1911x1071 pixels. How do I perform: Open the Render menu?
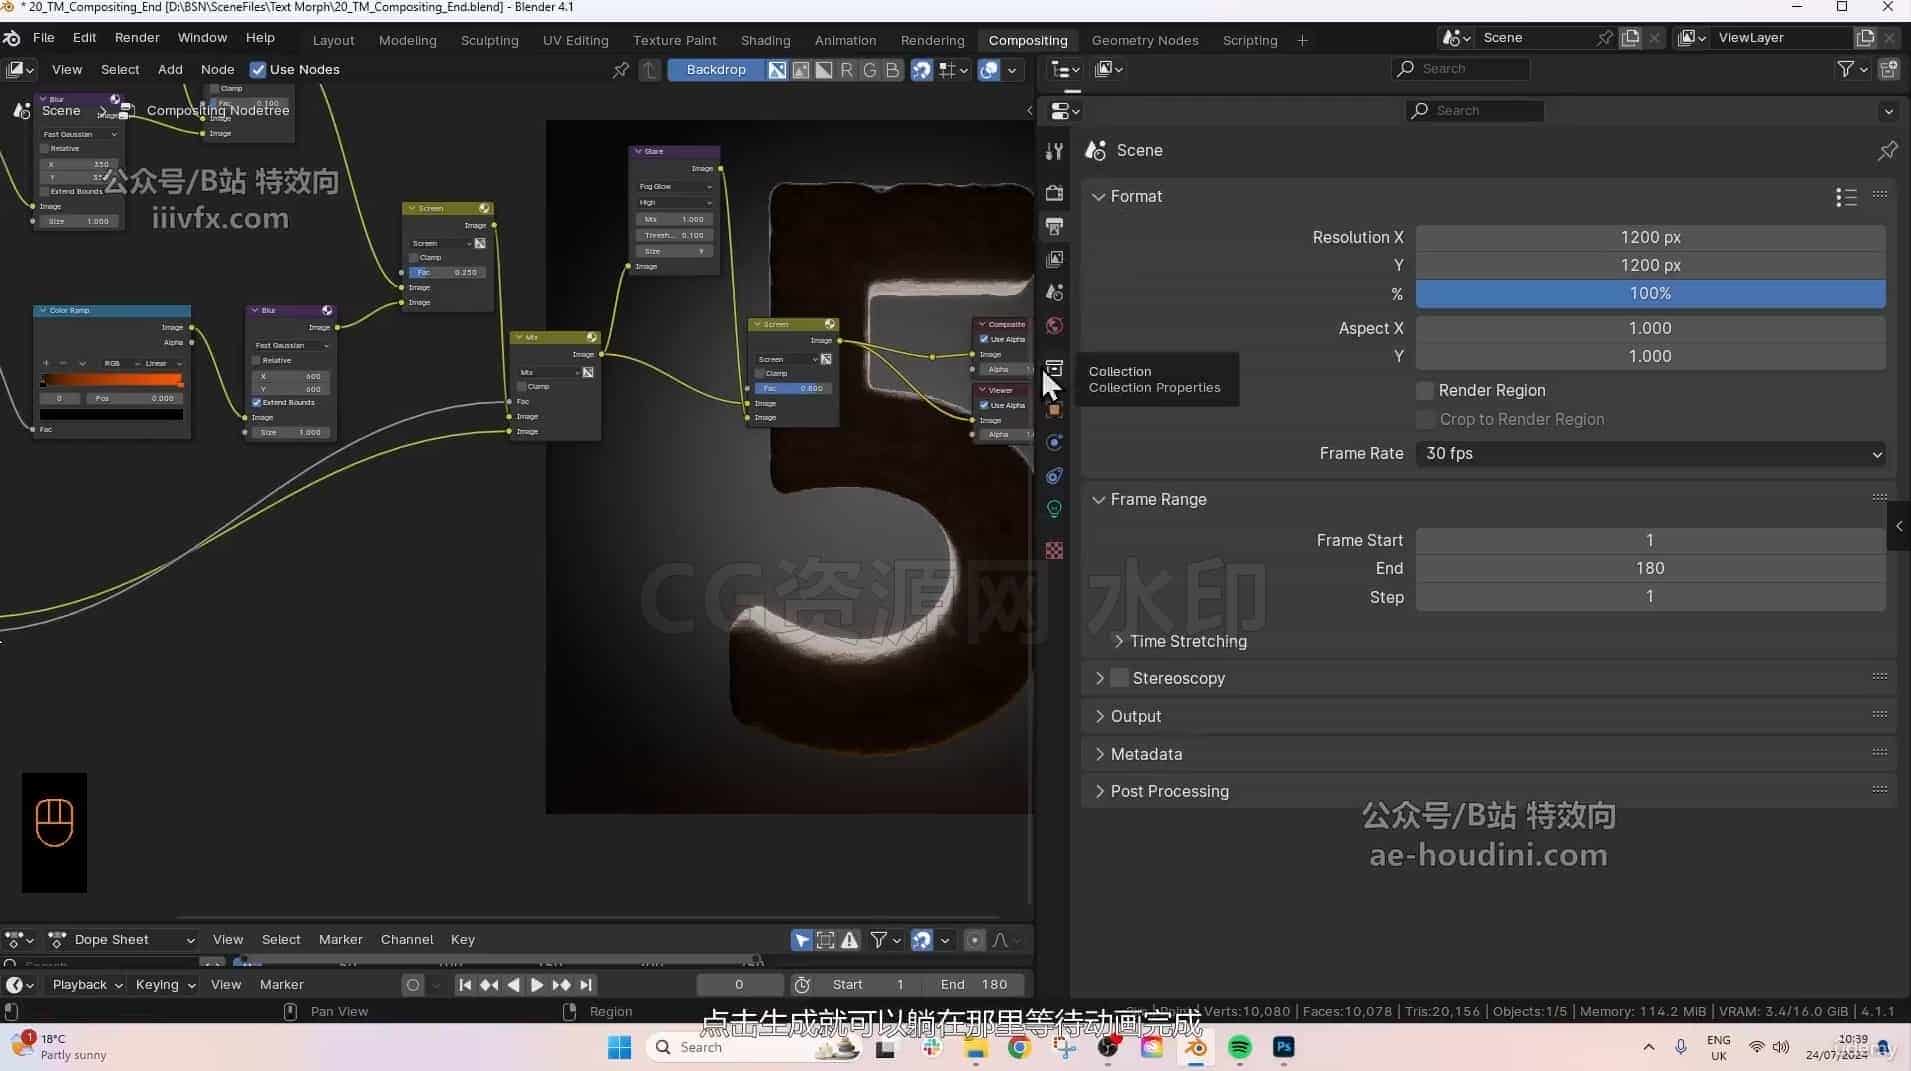[x=137, y=38]
